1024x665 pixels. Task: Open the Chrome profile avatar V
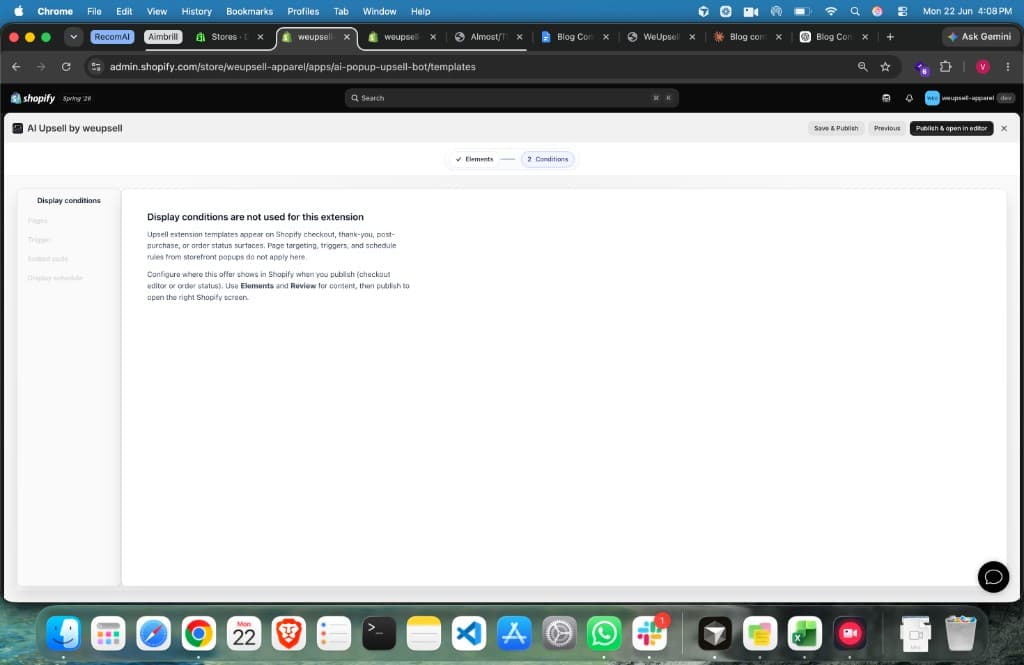(x=982, y=67)
